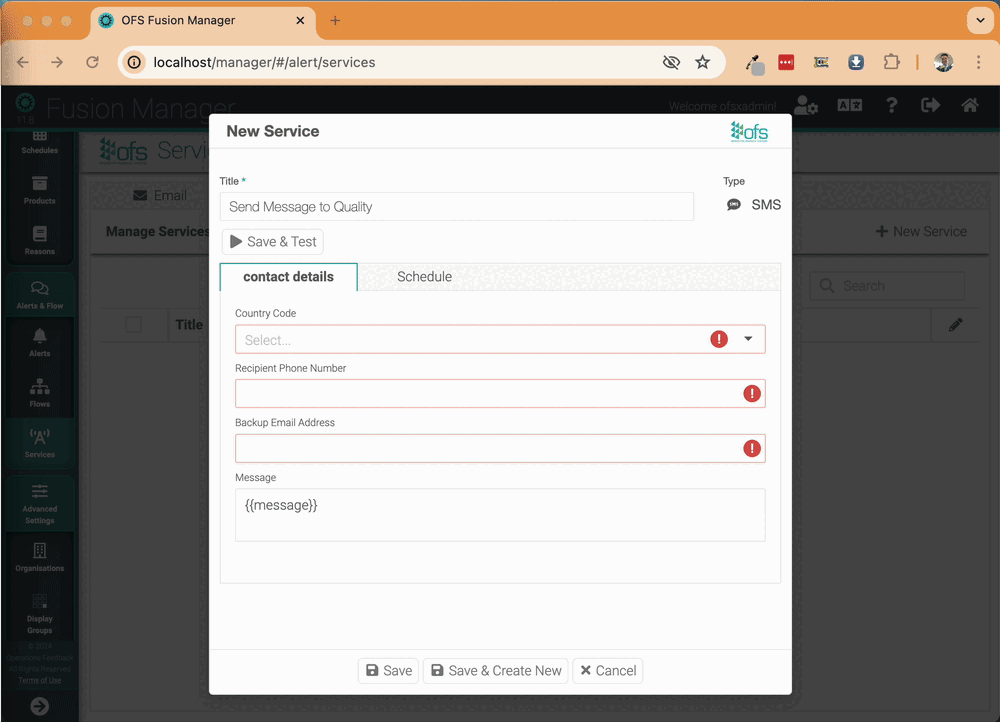Open the Reasons panel
Viewport: 1000px width, 722px height.
coord(39,240)
